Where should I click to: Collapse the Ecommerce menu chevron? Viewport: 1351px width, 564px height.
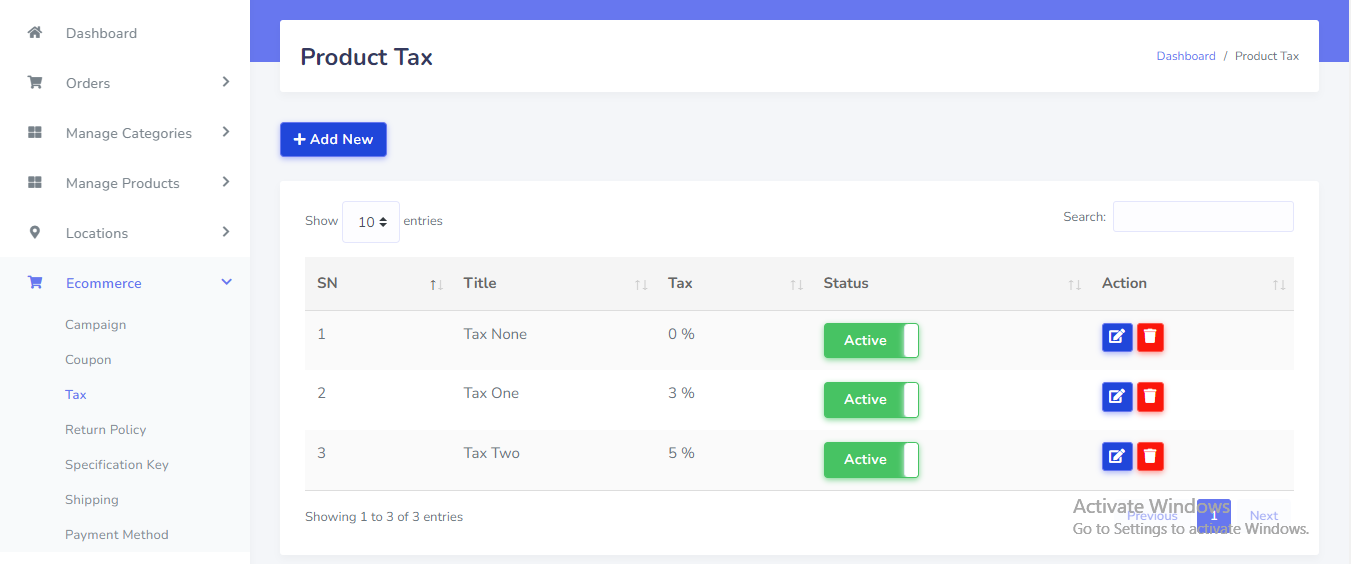click(x=226, y=283)
